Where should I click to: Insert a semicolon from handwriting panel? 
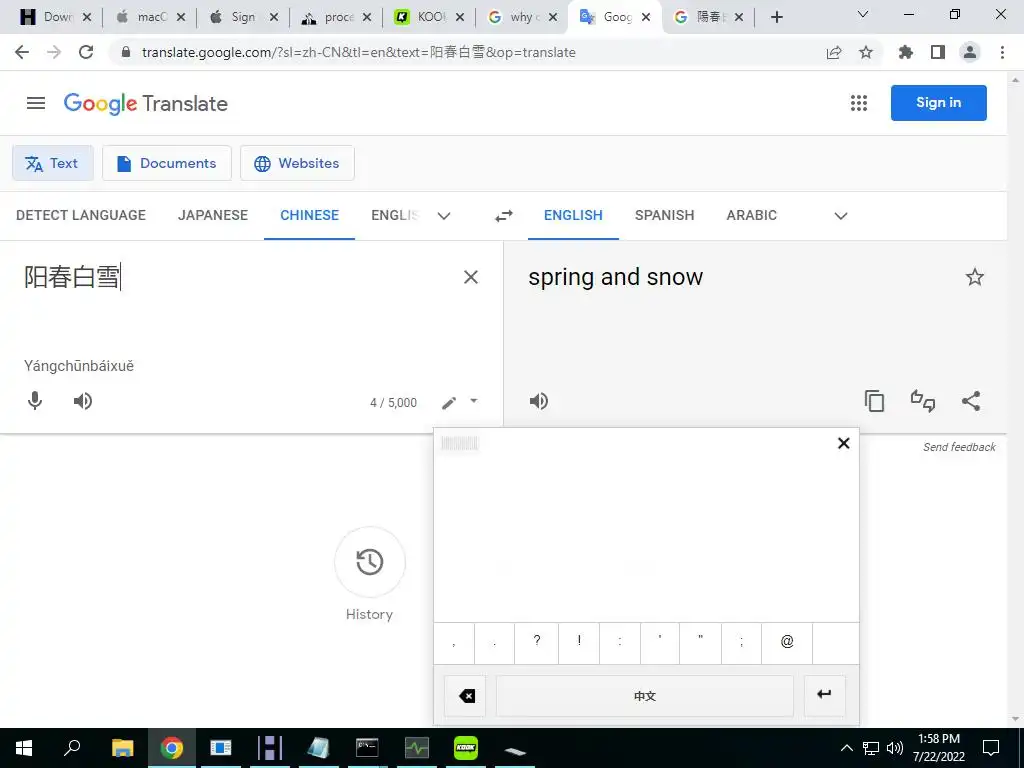[x=741, y=641]
